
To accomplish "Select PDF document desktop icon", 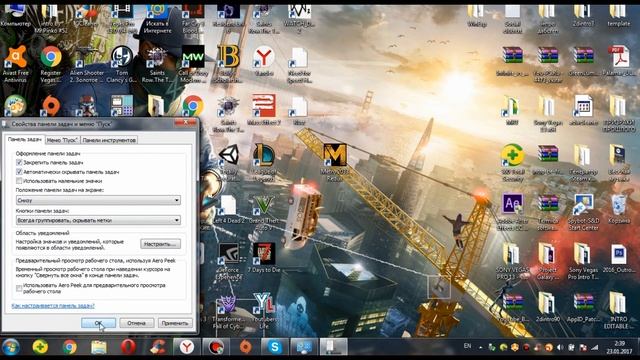I will (x=619, y=61).
